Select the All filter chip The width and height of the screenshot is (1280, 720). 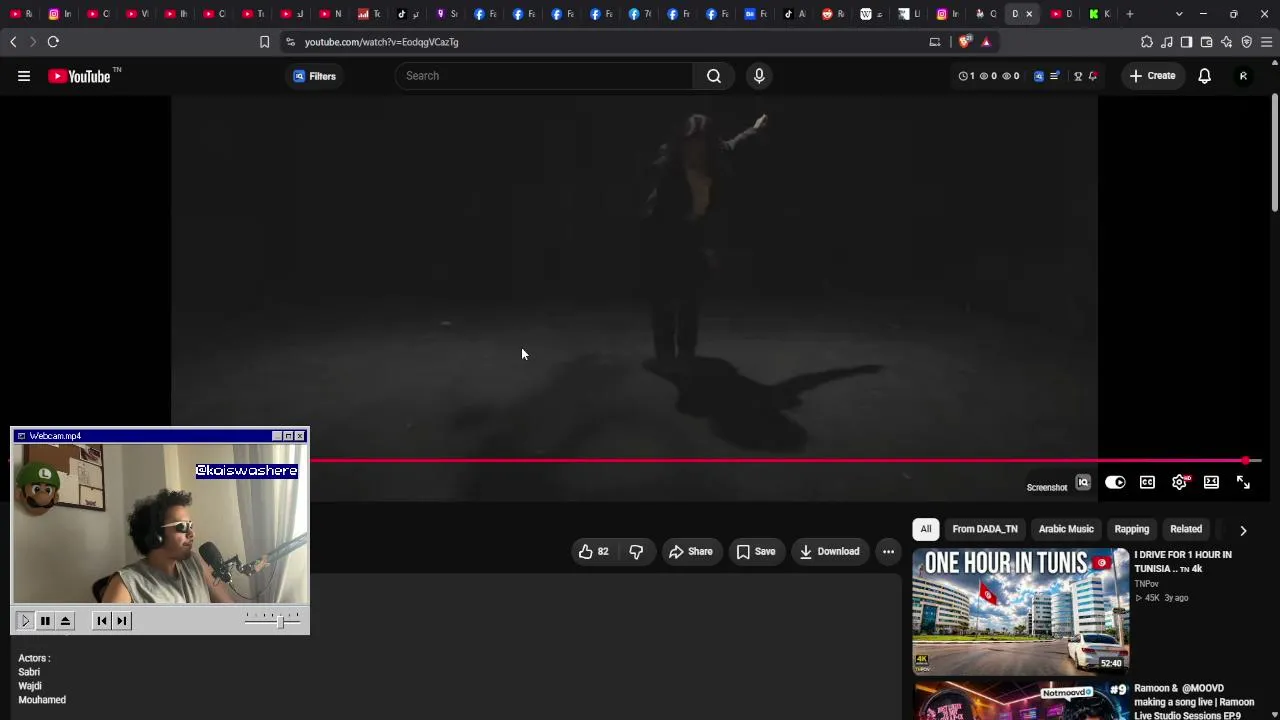(926, 529)
